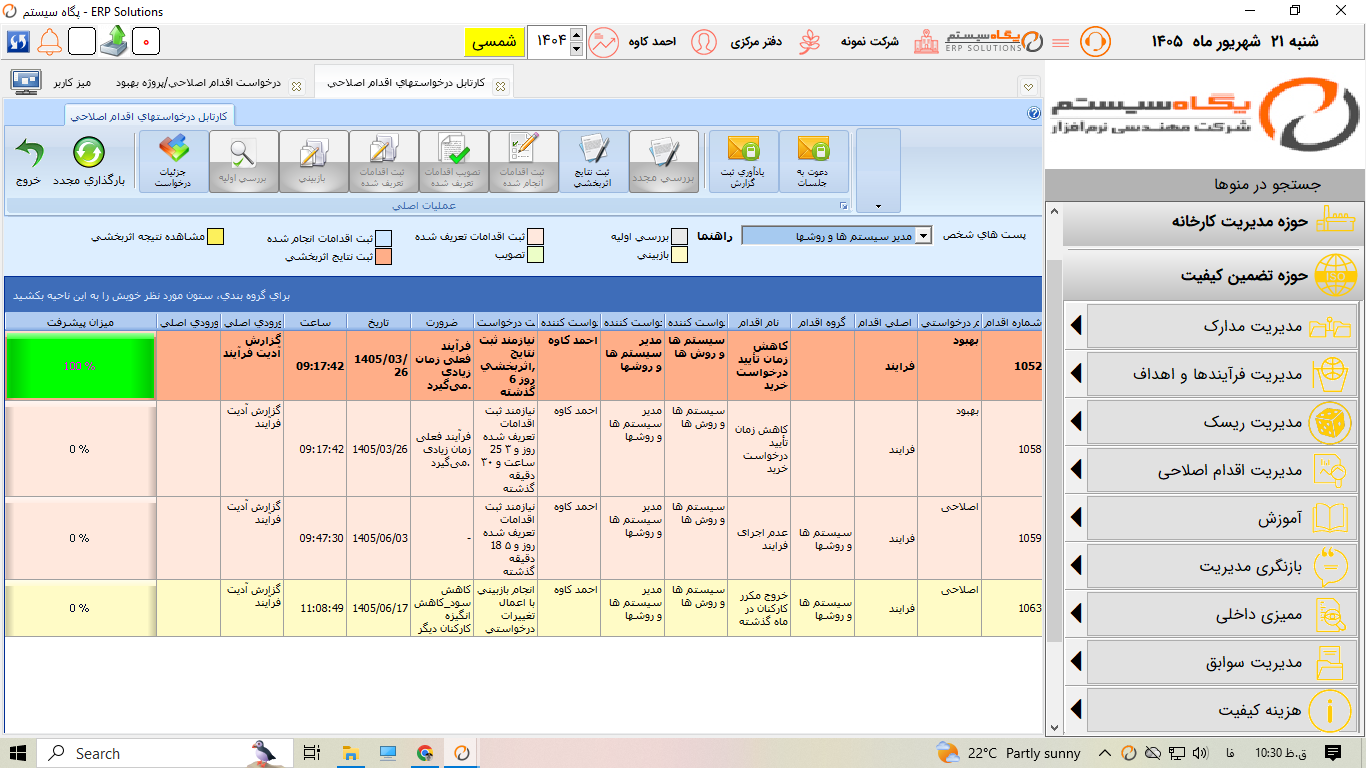Viewport: 1366px width, 768px height.
Task: Click the user avatar icon next to احمد کاوه
Action: [x=704, y=42]
